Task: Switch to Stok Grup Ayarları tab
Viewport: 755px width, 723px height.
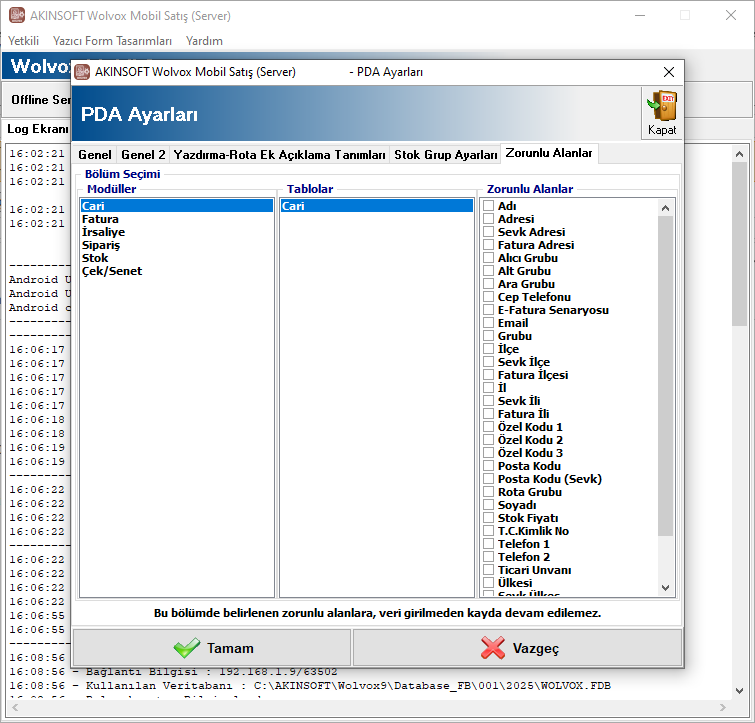Action: 445,155
